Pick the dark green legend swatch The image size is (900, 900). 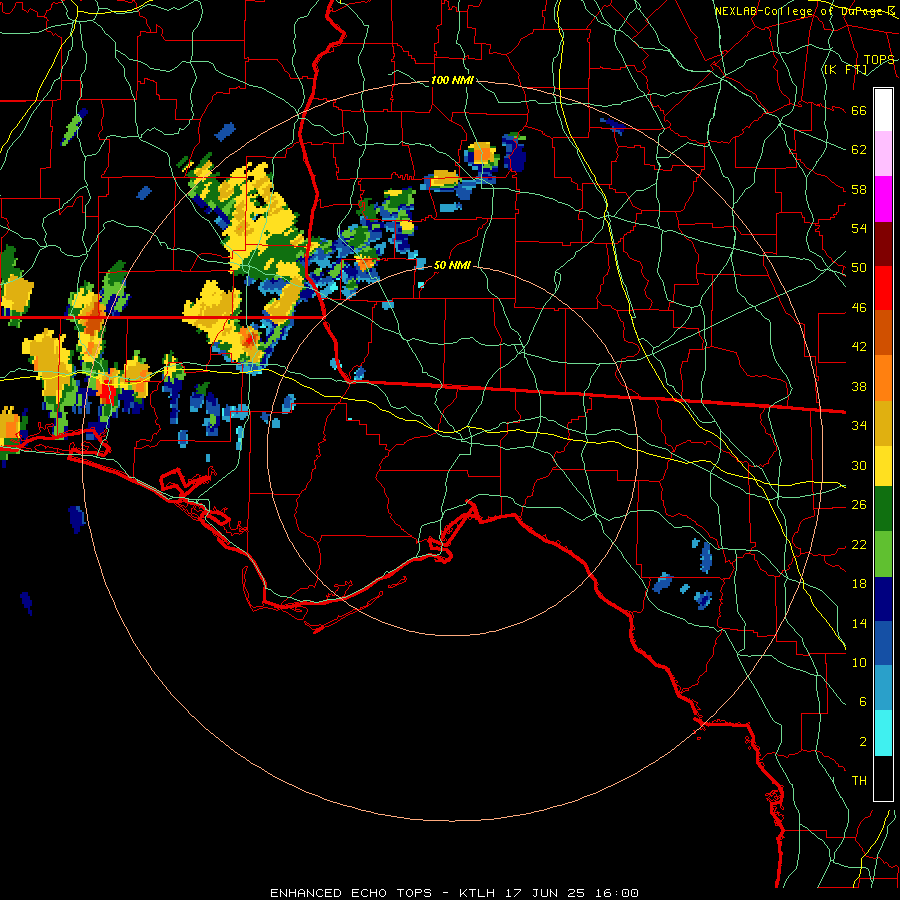(x=883, y=509)
